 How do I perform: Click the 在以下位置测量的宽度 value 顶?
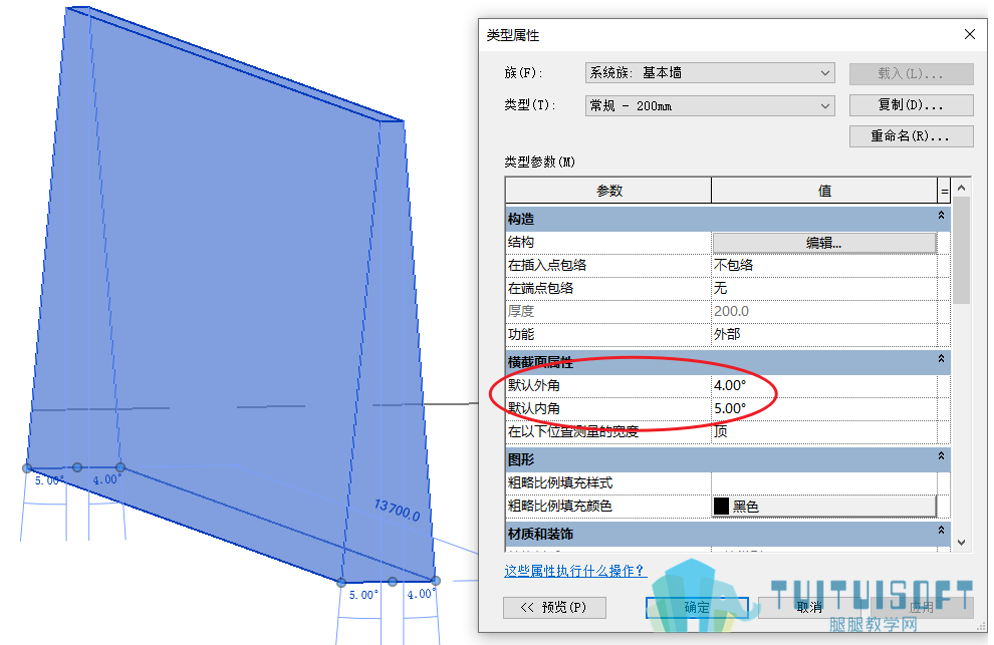823,432
